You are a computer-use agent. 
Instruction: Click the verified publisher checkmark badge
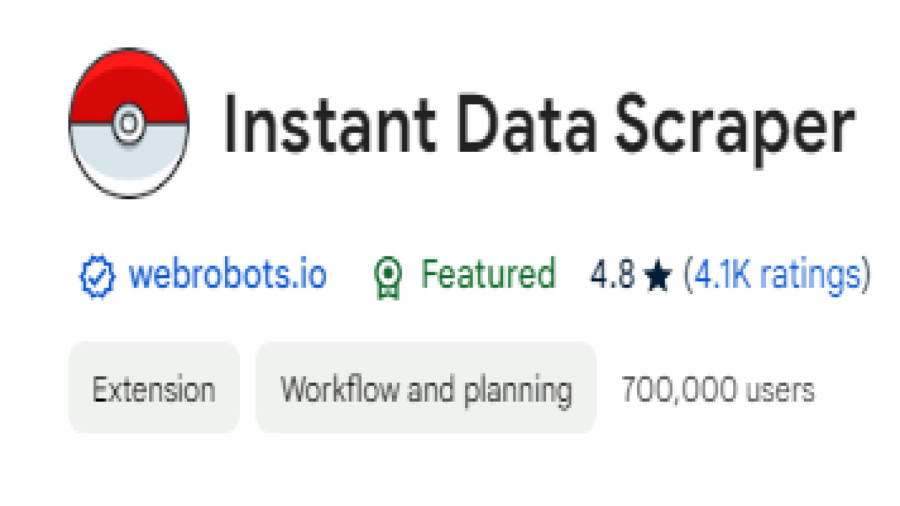97,276
